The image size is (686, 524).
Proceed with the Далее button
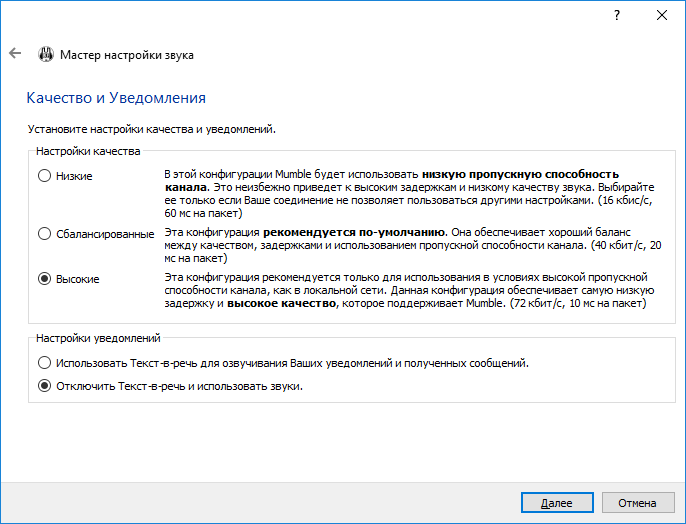point(557,503)
